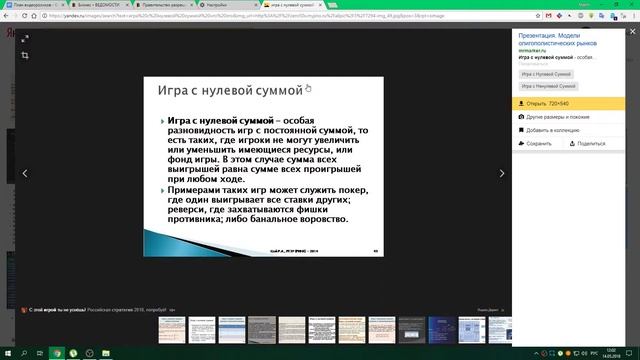Viewport: 640px width, 360px height.
Task: Click the bookmark icon beside 'Добавить в коллекцию'
Action: click(521, 130)
